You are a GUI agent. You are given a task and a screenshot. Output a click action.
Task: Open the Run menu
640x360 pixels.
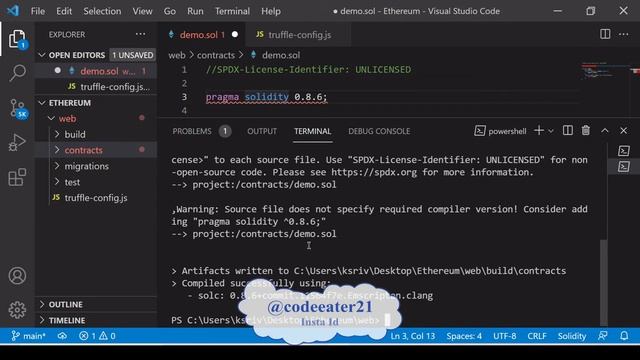(195, 11)
